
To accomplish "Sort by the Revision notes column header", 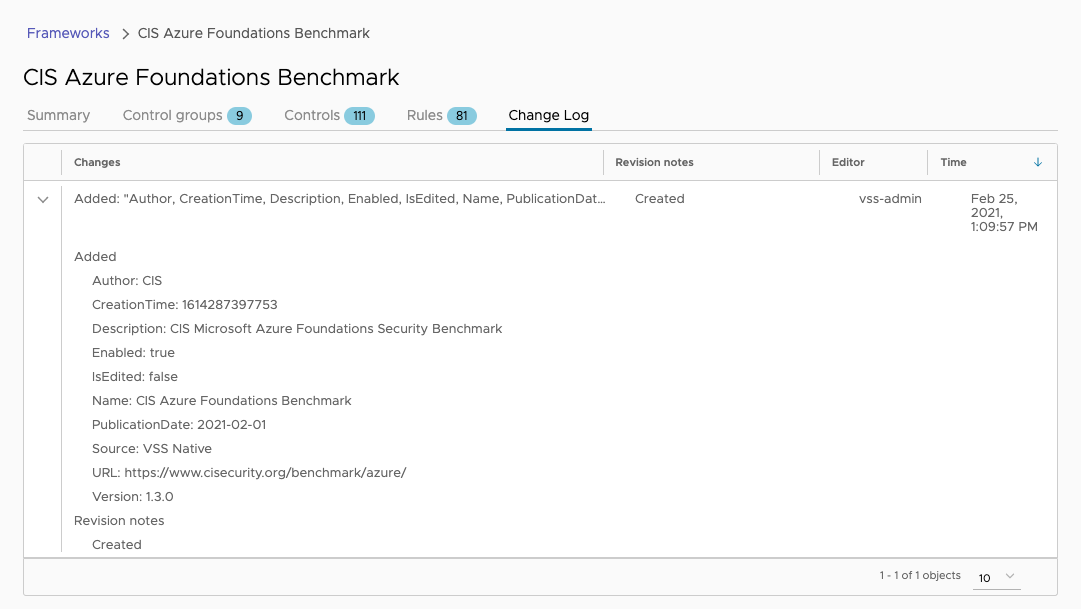I will tap(654, 162).
